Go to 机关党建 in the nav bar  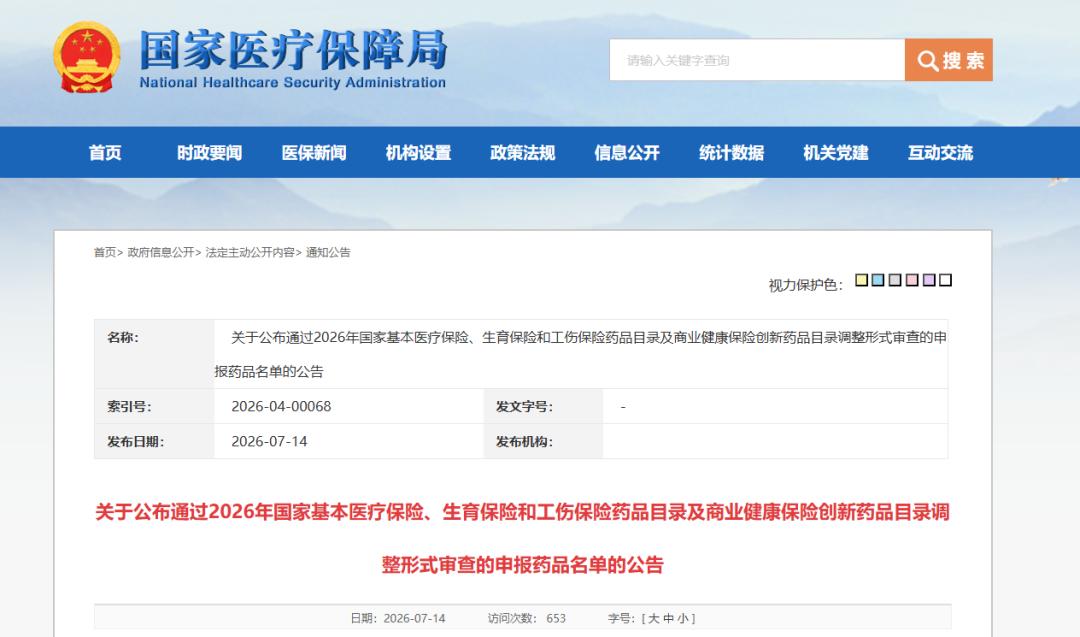(835, 153)
